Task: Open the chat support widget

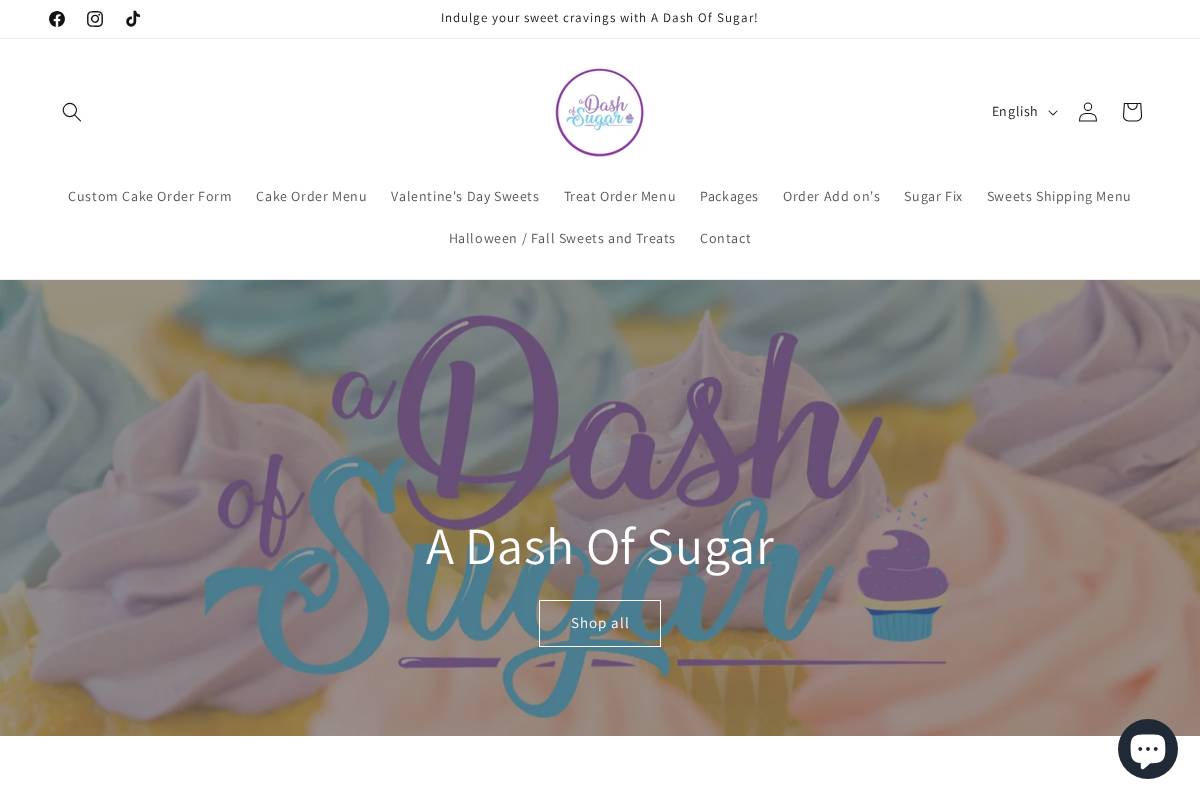Action: [x=1148, y=748]
